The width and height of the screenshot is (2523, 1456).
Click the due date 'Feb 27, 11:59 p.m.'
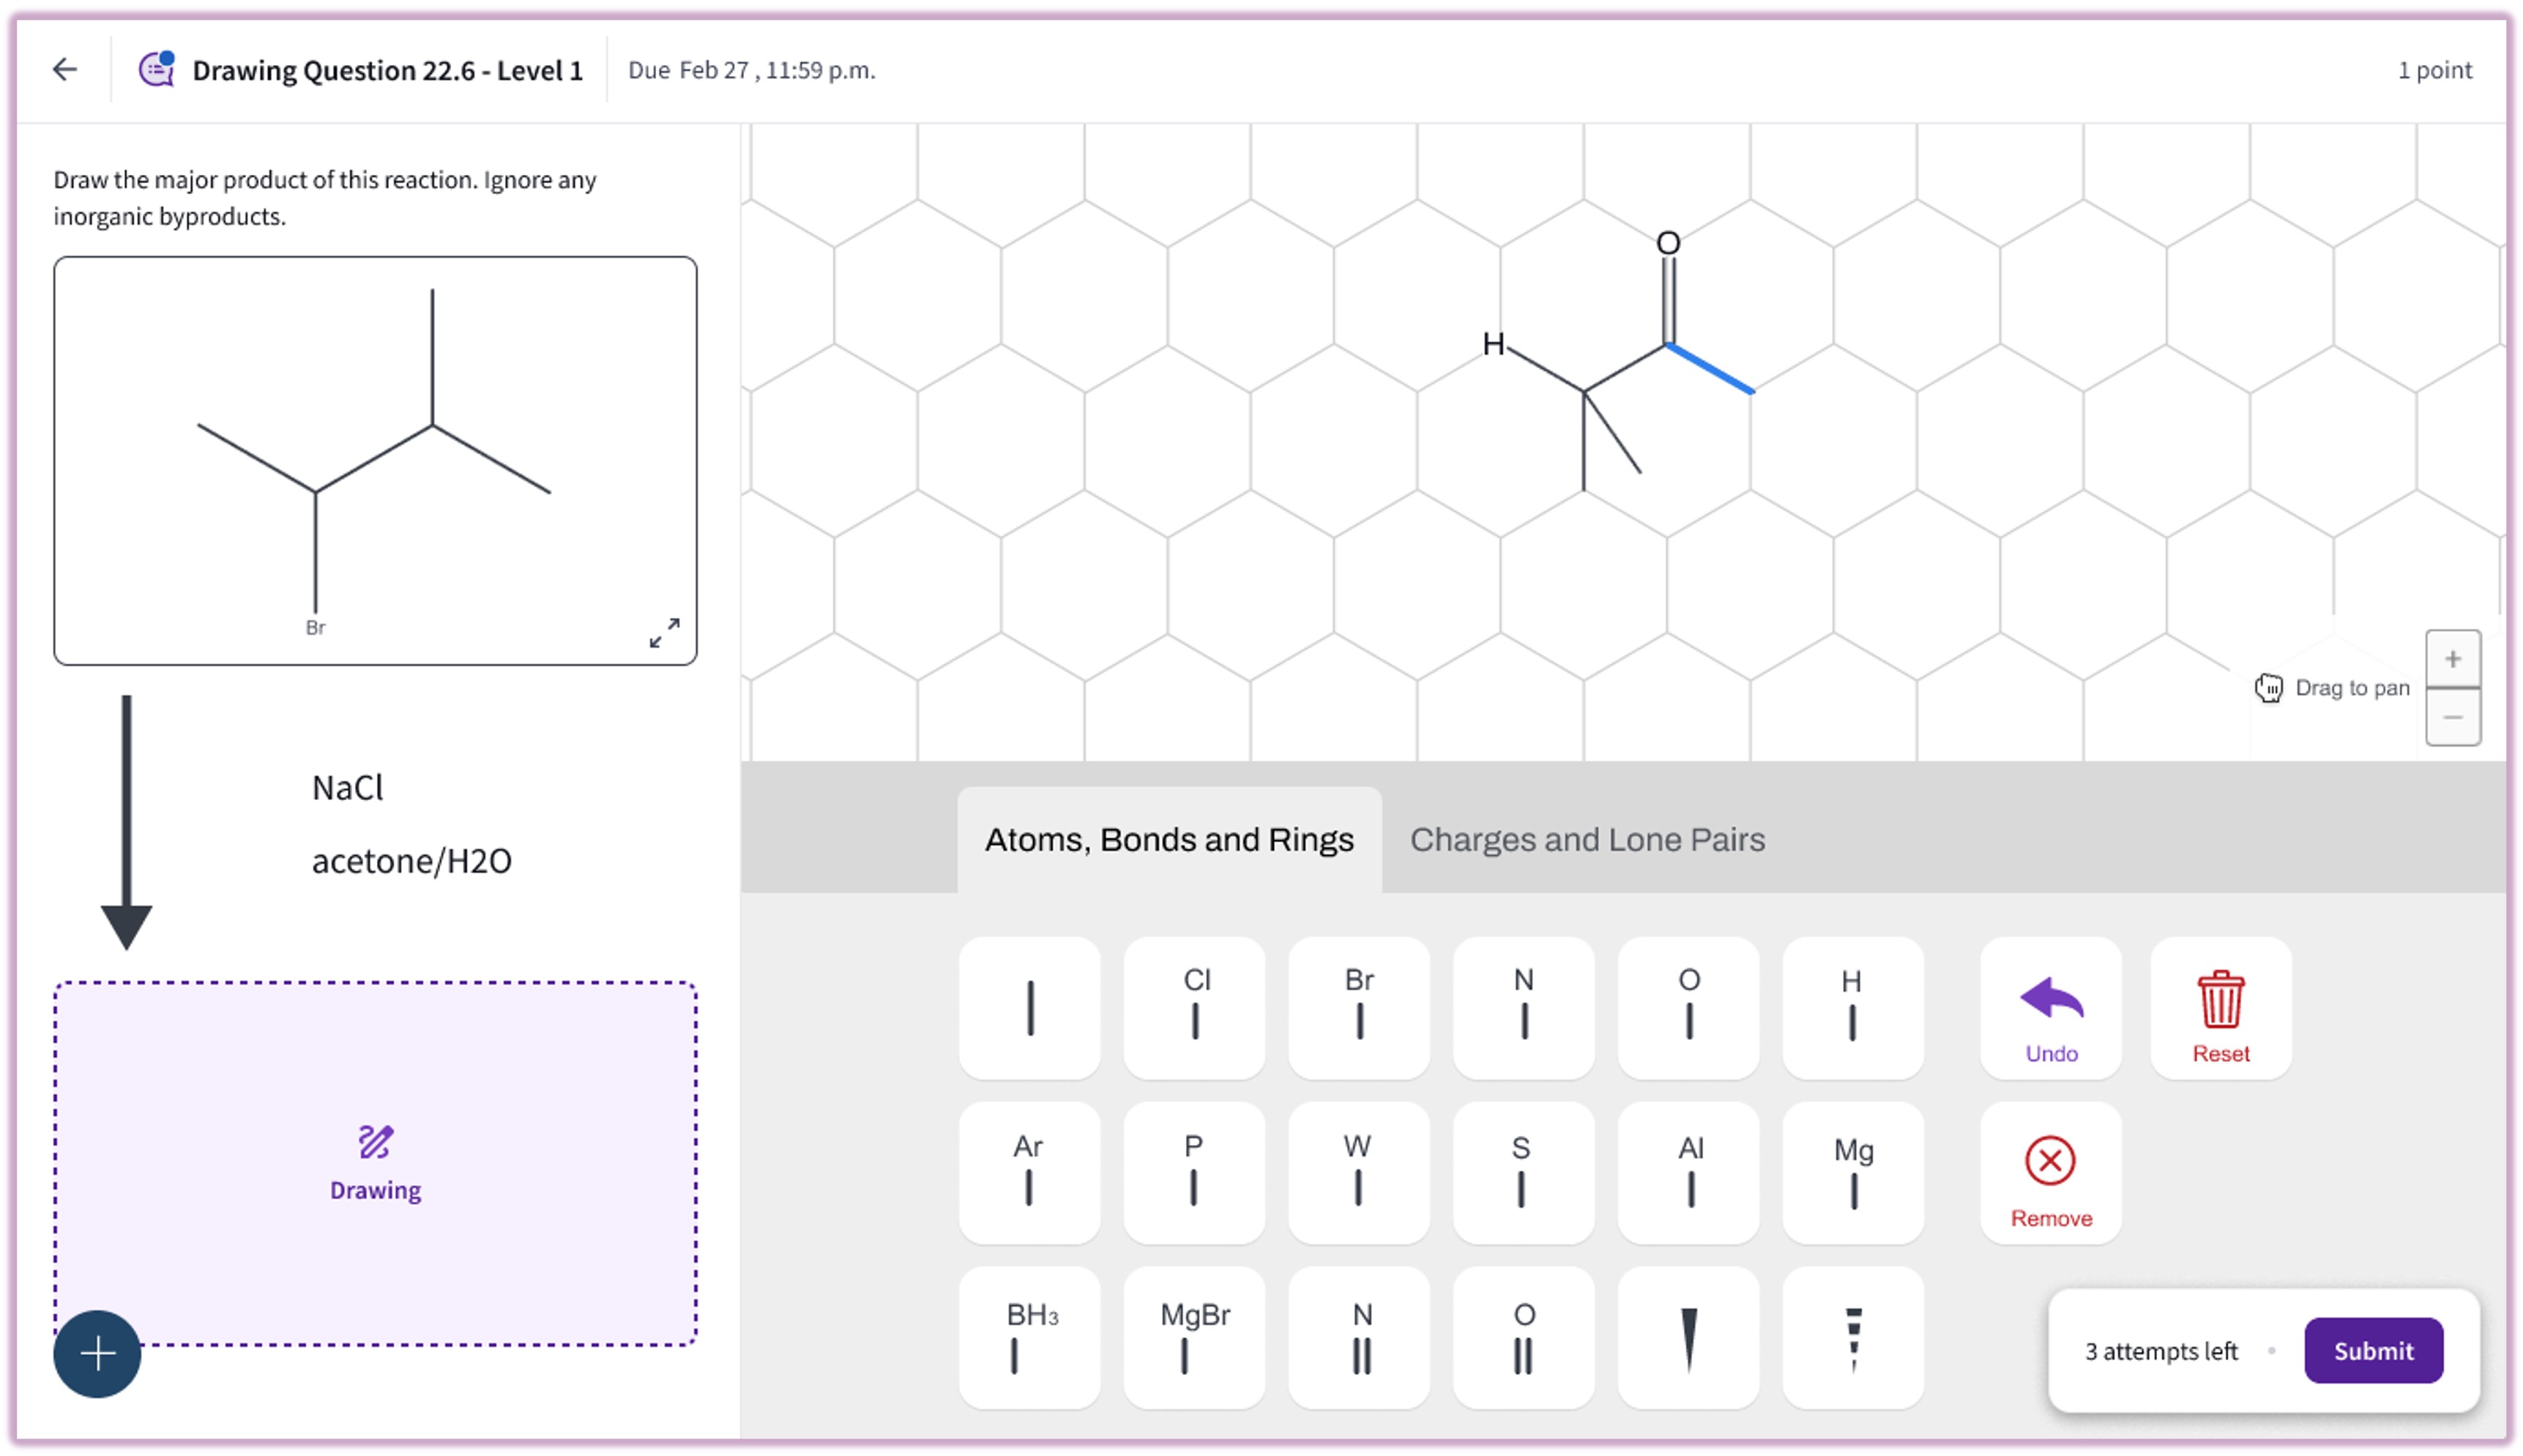coord(777,70)
